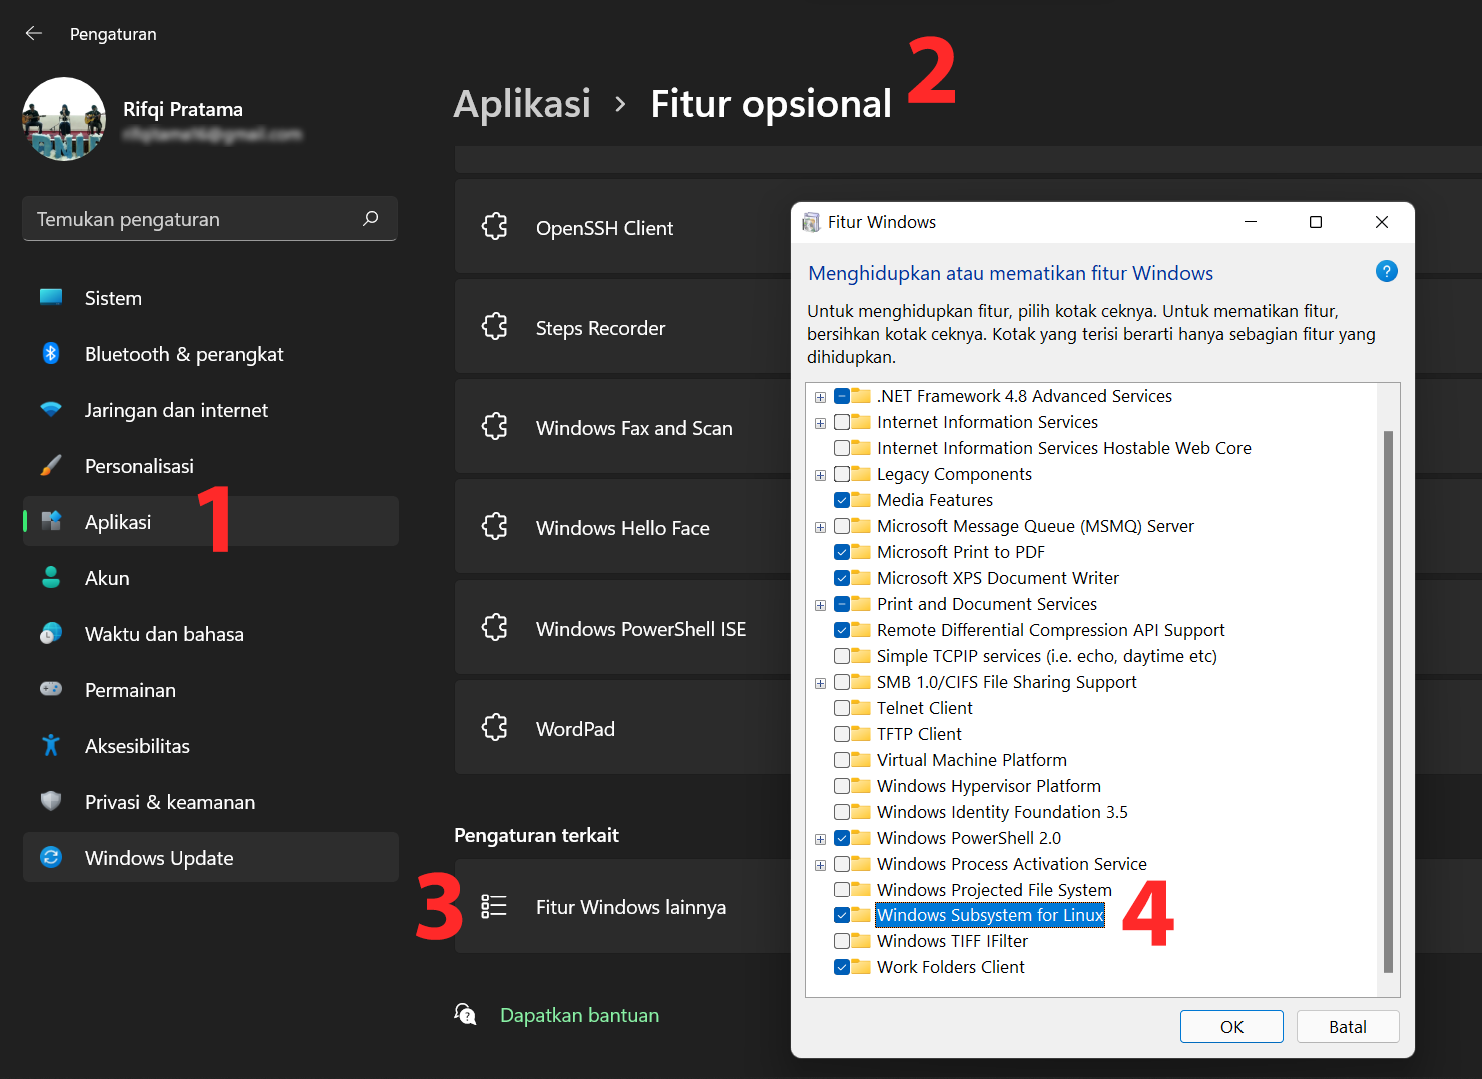Select Windows TIFF IFilter feature text
Screen dimensions: 1482x1079
[952, 941]
